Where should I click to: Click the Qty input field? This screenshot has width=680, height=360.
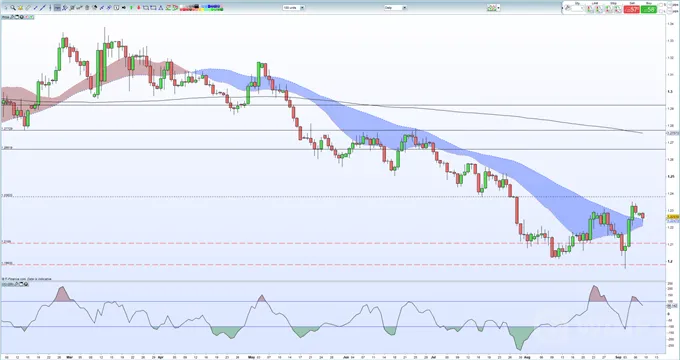(577, 9)
